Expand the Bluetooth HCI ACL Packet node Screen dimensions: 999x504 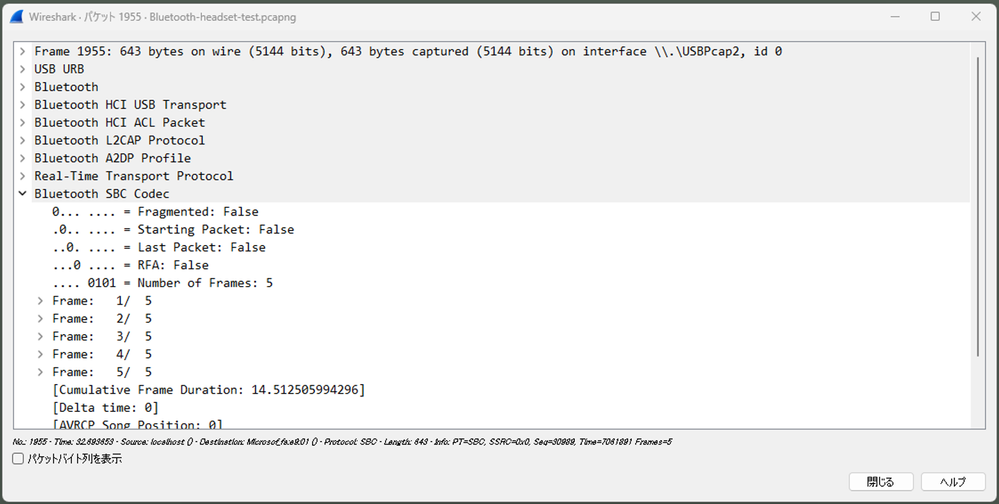pos(23,122)
